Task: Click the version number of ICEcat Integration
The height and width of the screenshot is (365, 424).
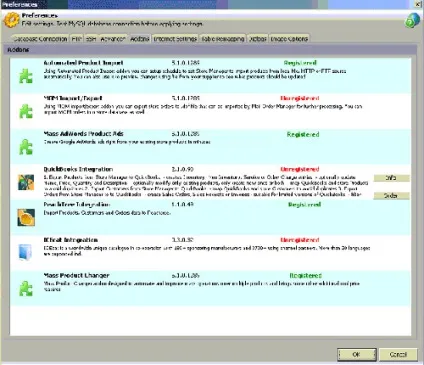Action: [182, 240]
